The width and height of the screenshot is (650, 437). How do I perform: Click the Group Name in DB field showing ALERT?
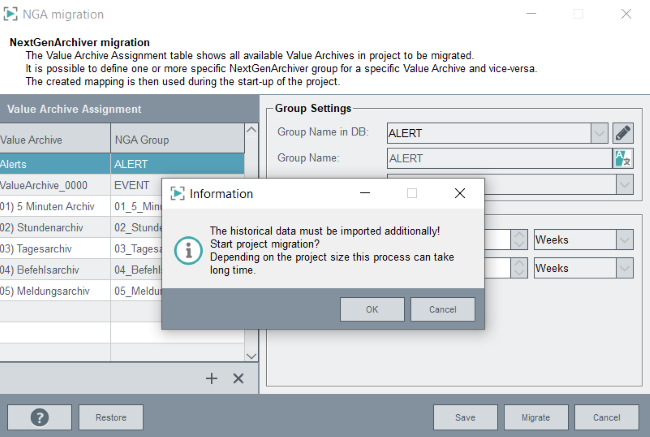(489, 133)
